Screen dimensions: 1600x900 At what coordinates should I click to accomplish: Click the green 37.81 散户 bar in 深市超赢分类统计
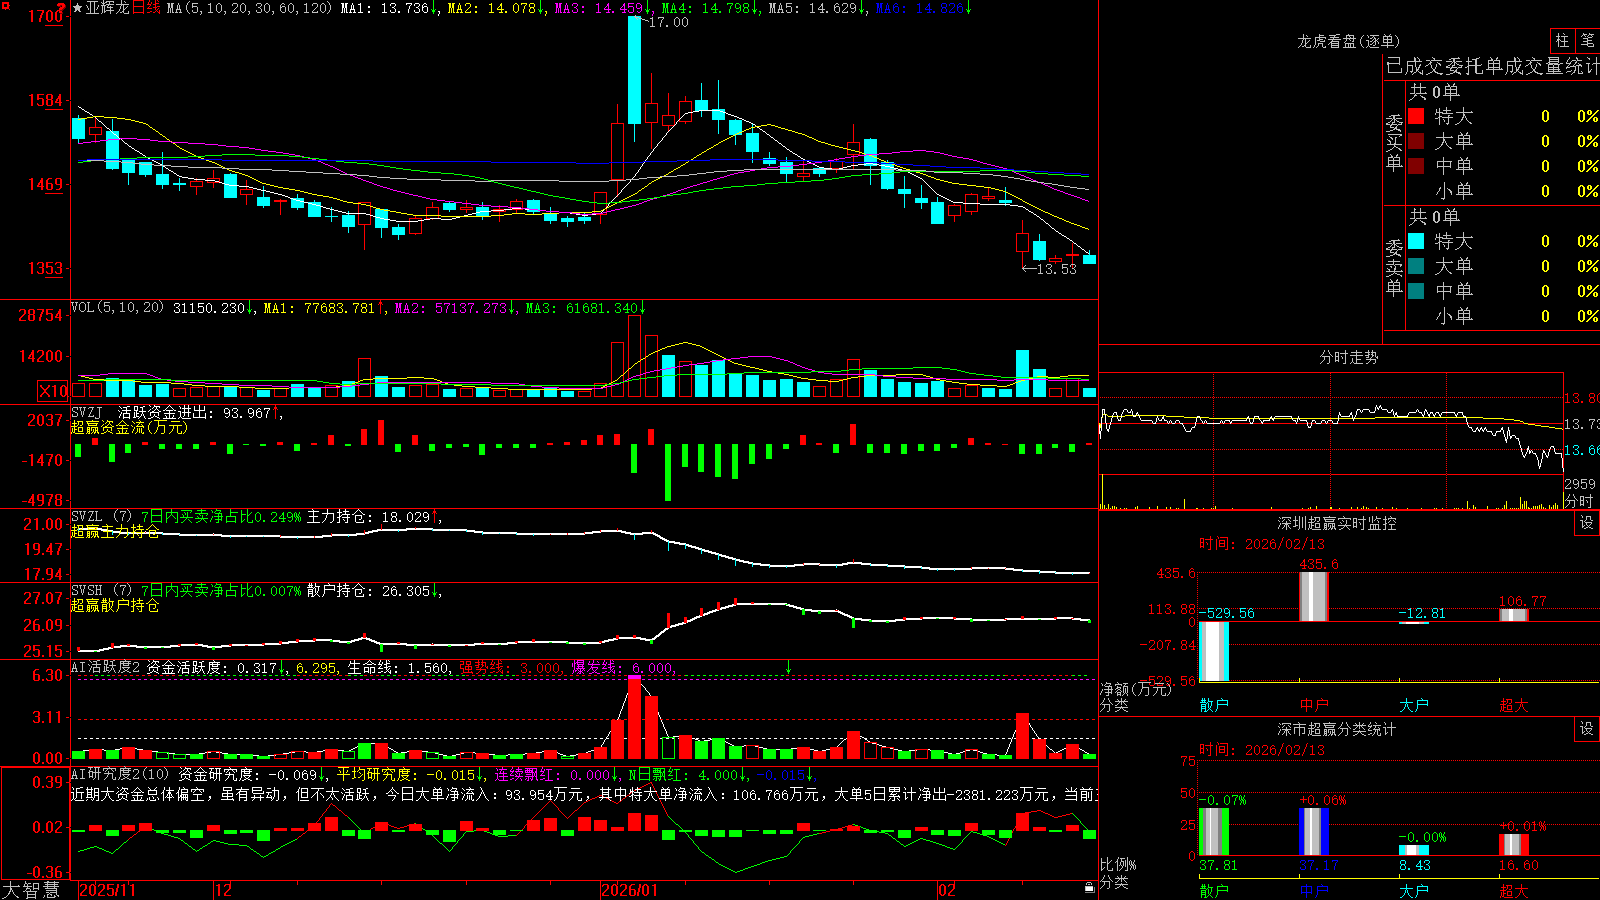pos(1214,832)
